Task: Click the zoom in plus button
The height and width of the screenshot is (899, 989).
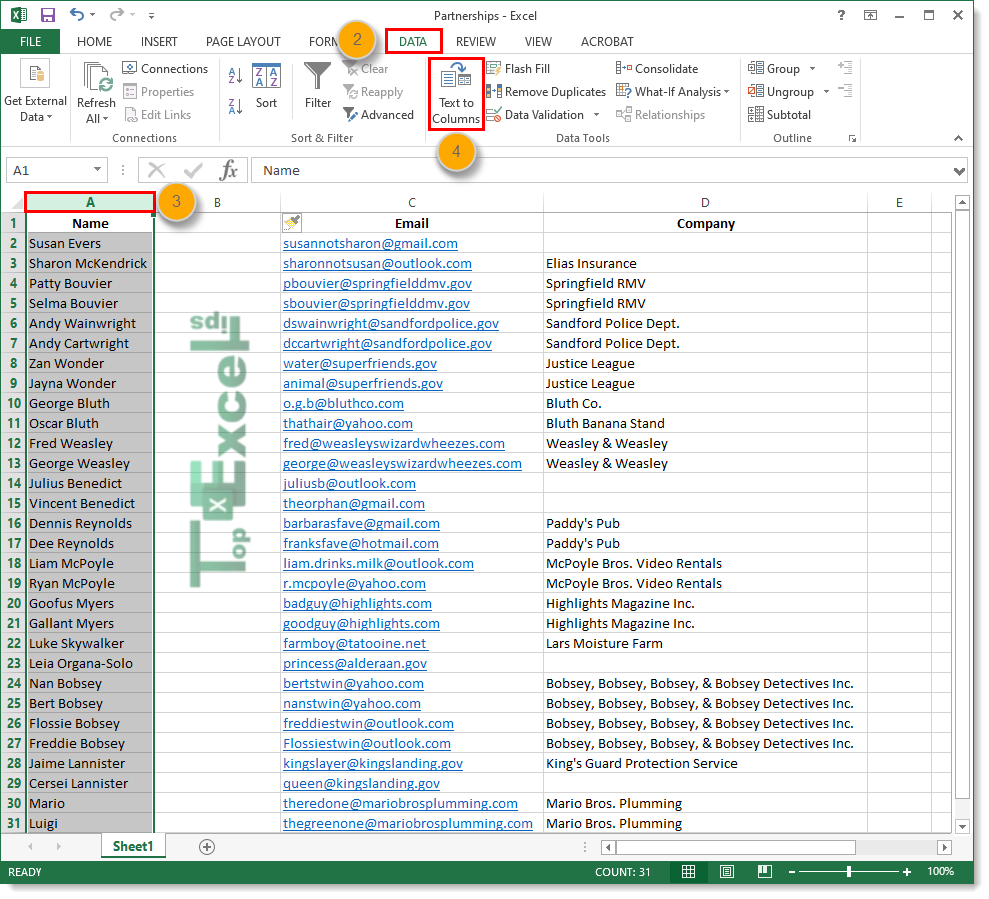Action: (x=906, y=872)
